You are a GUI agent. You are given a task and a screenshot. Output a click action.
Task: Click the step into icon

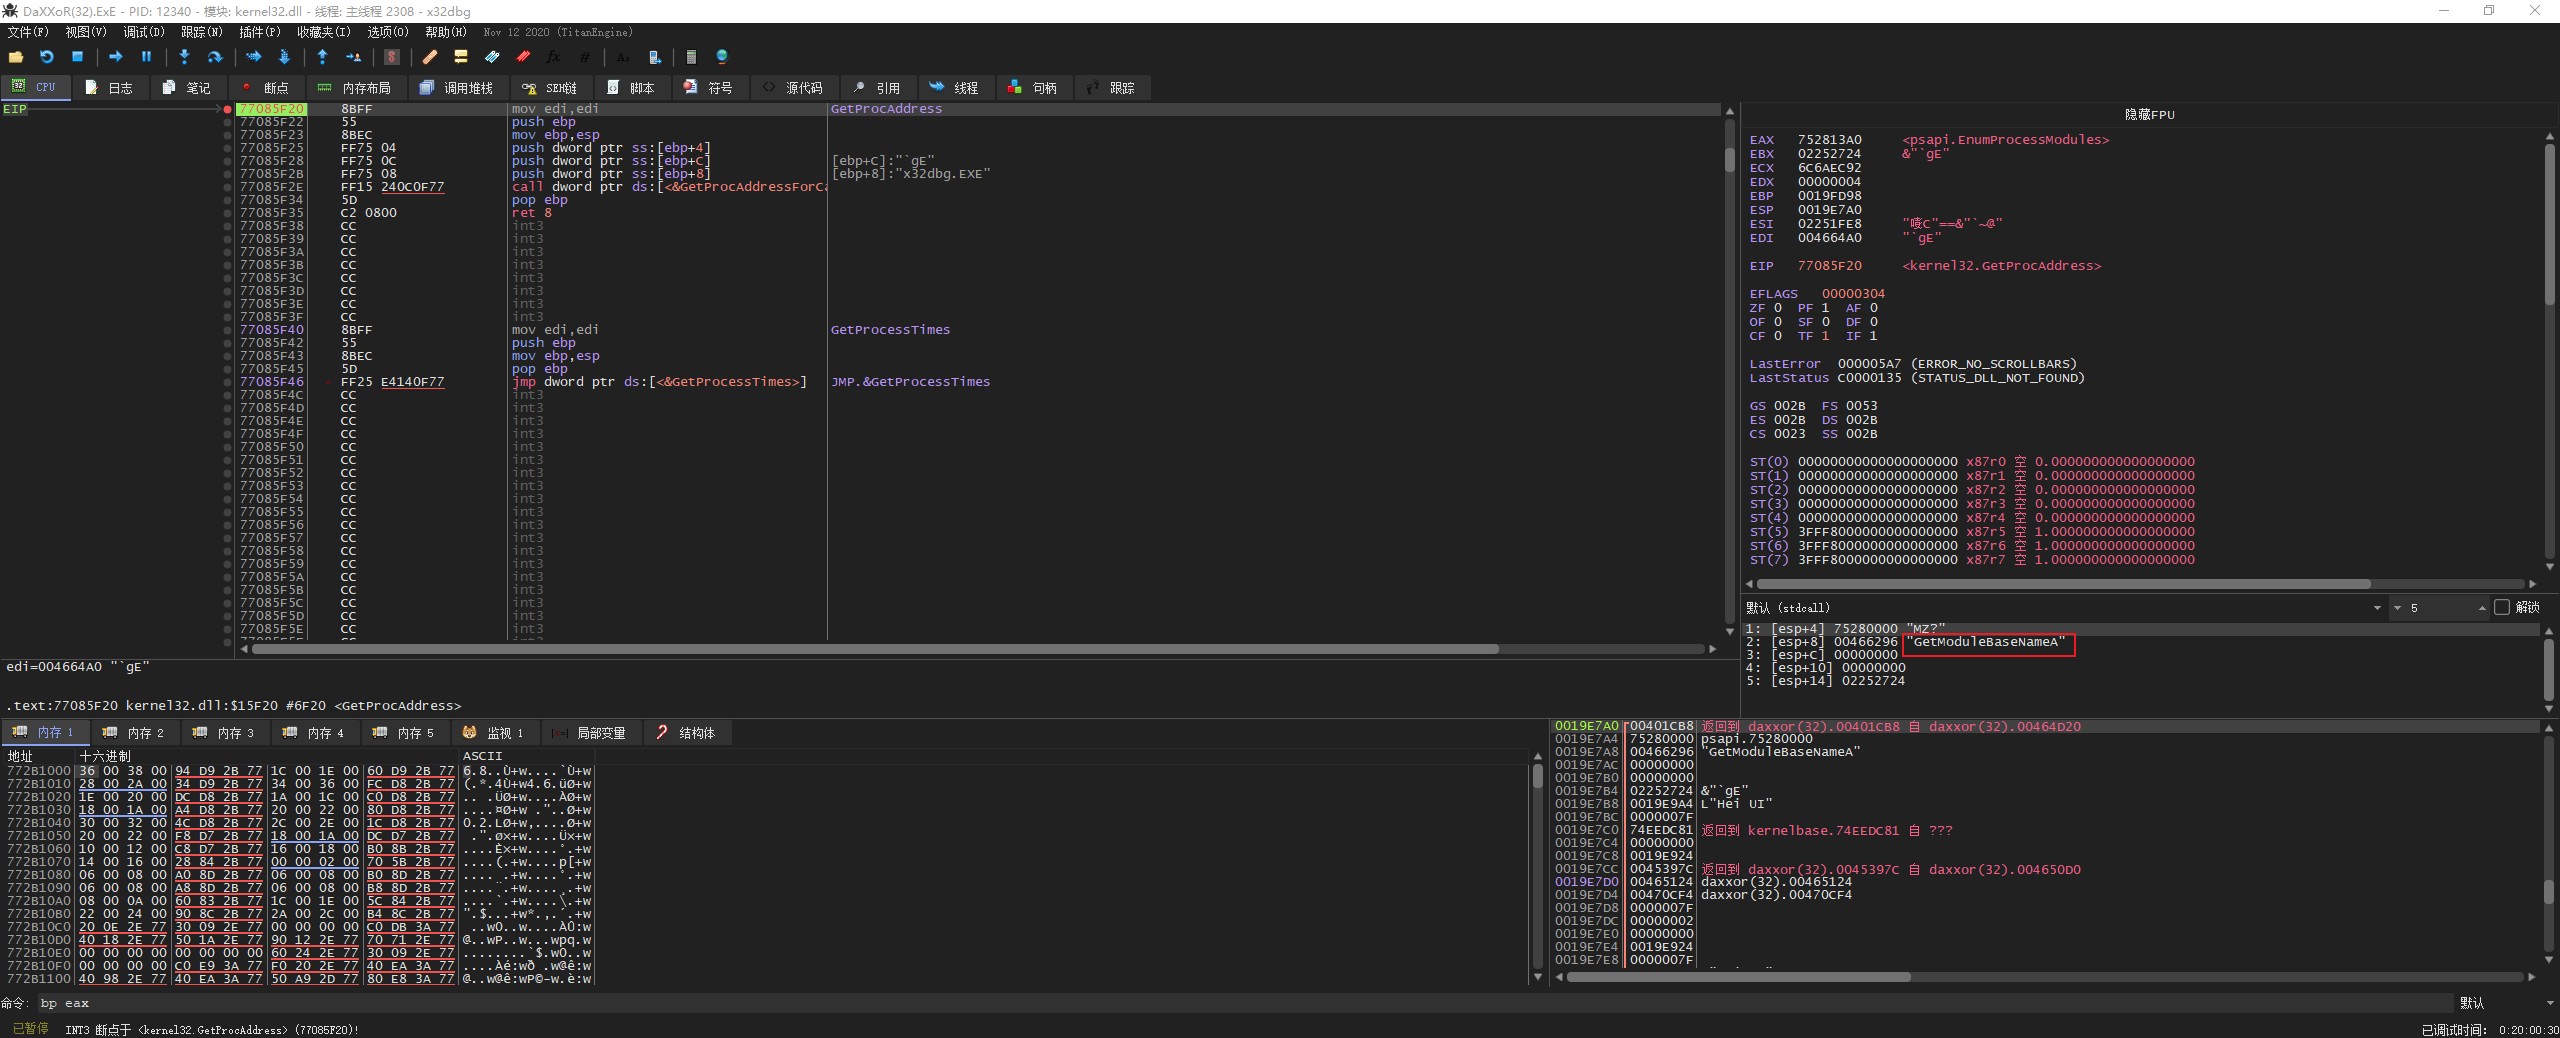coord(184,57)
